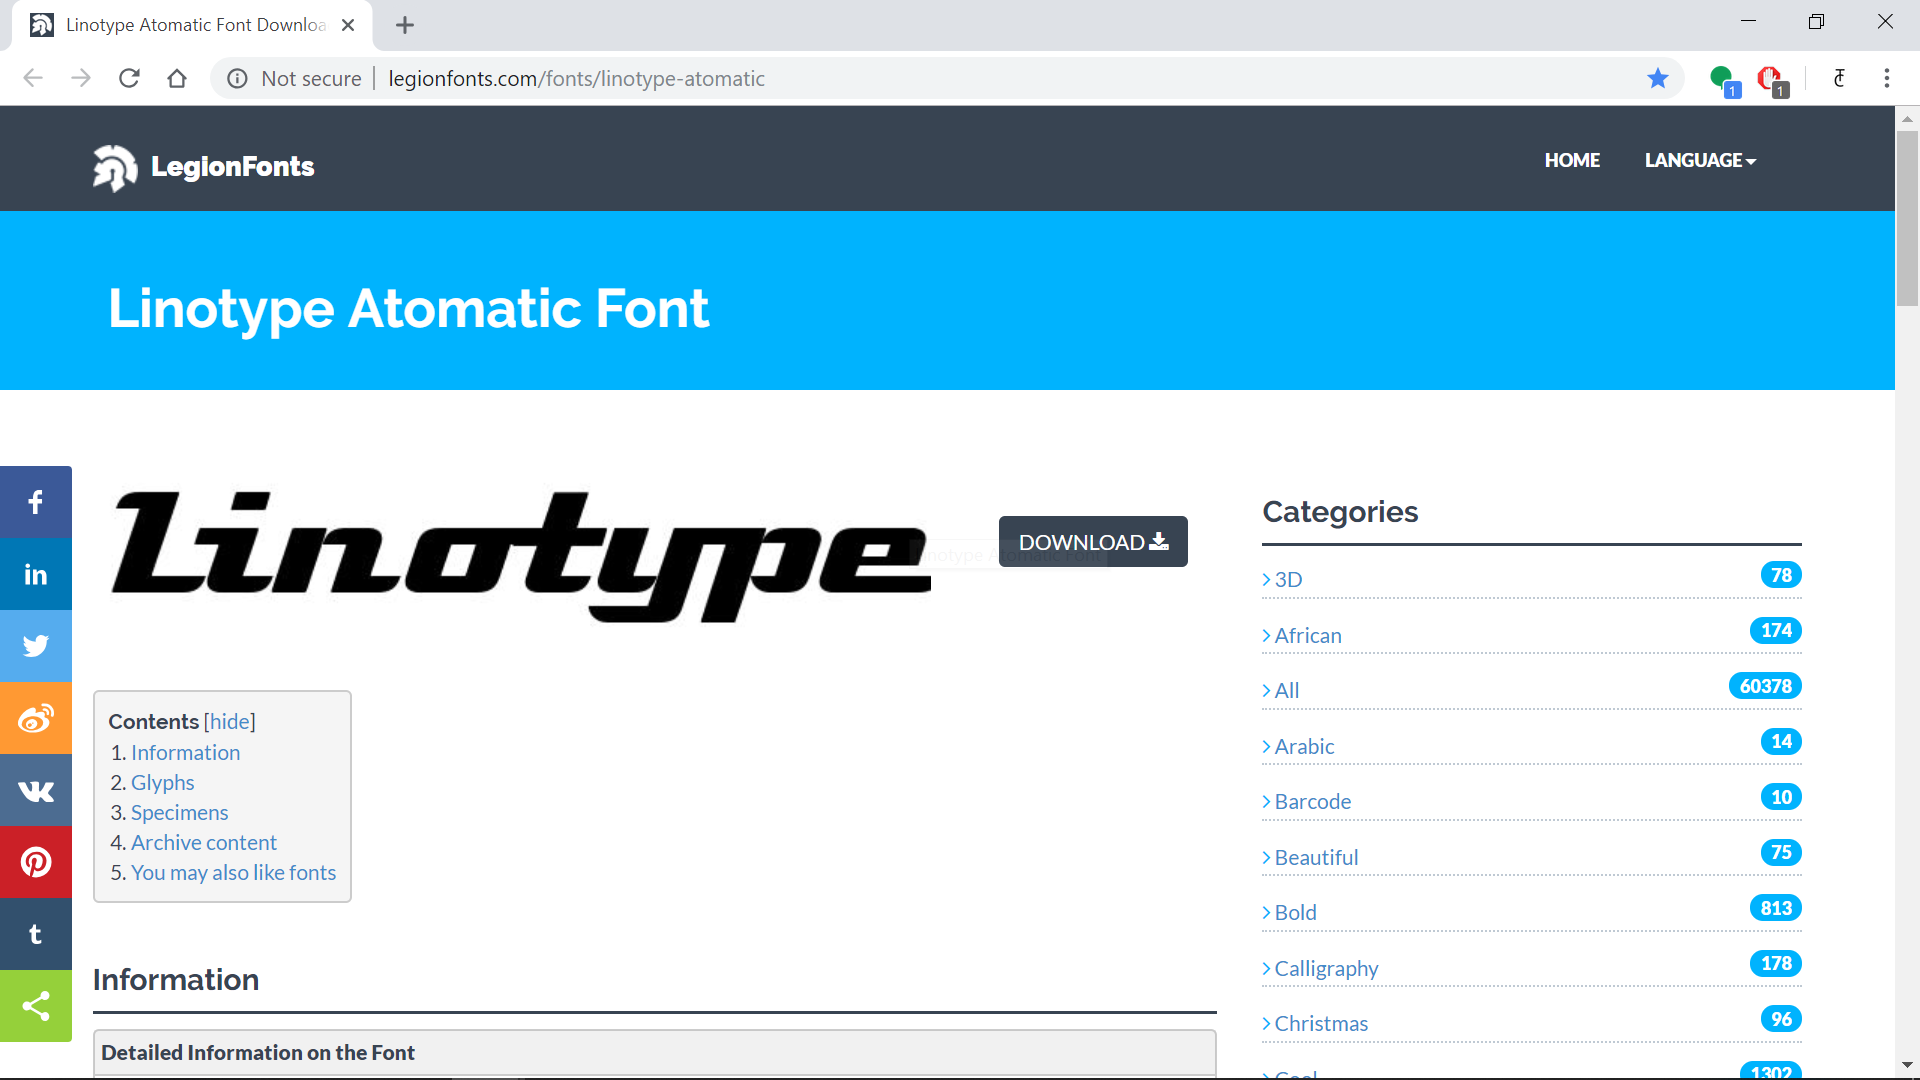Click the LegionFonts helmet logo
This screenshot has width=1920, height=1080.
115,167
